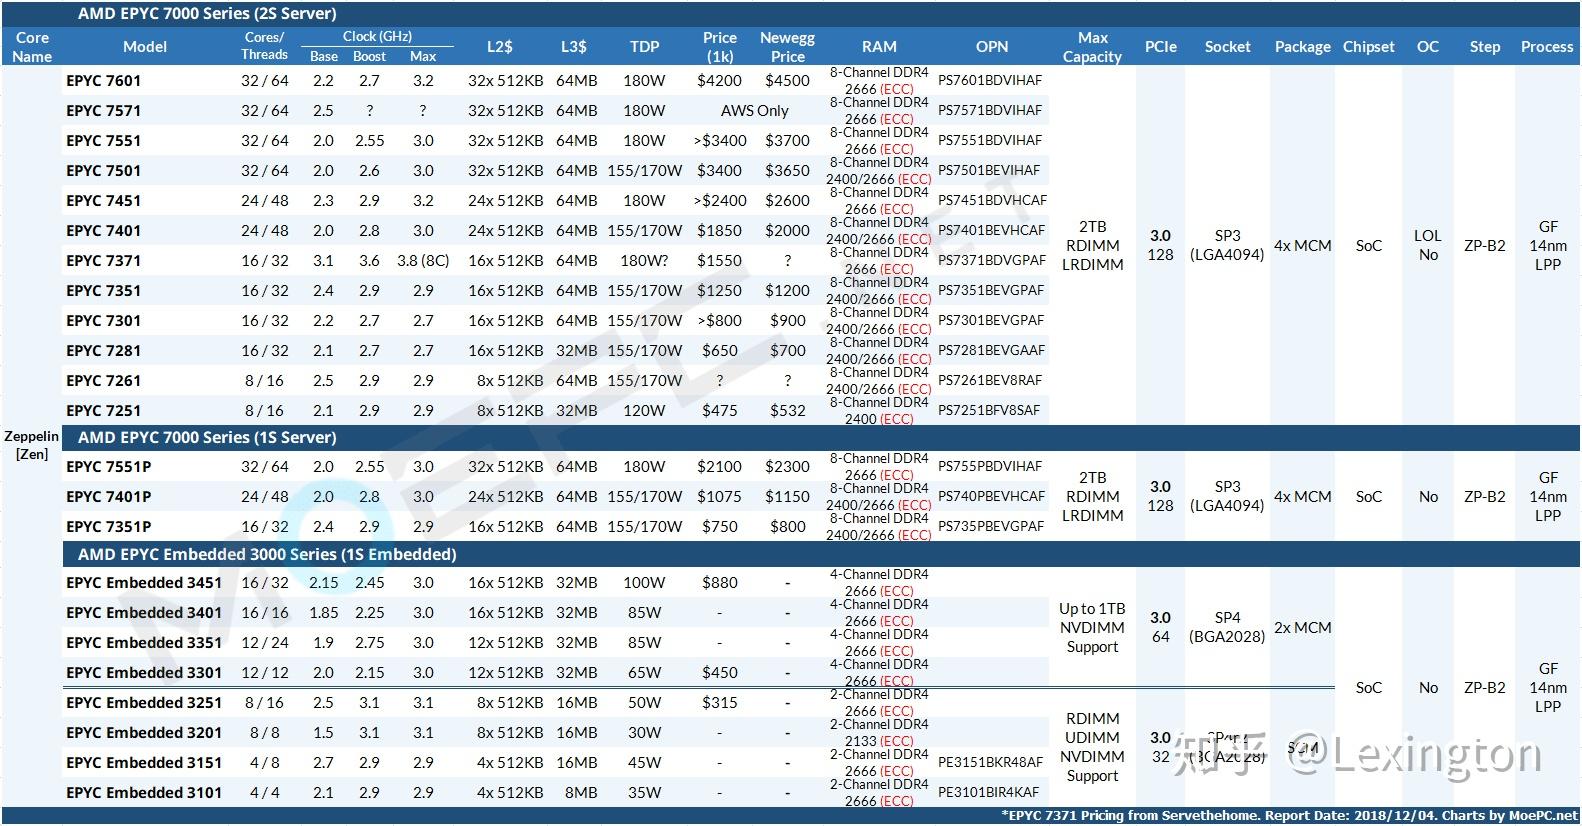
Task: Click the "EPYC 7551" model name
Action: [x=104, y=141]
